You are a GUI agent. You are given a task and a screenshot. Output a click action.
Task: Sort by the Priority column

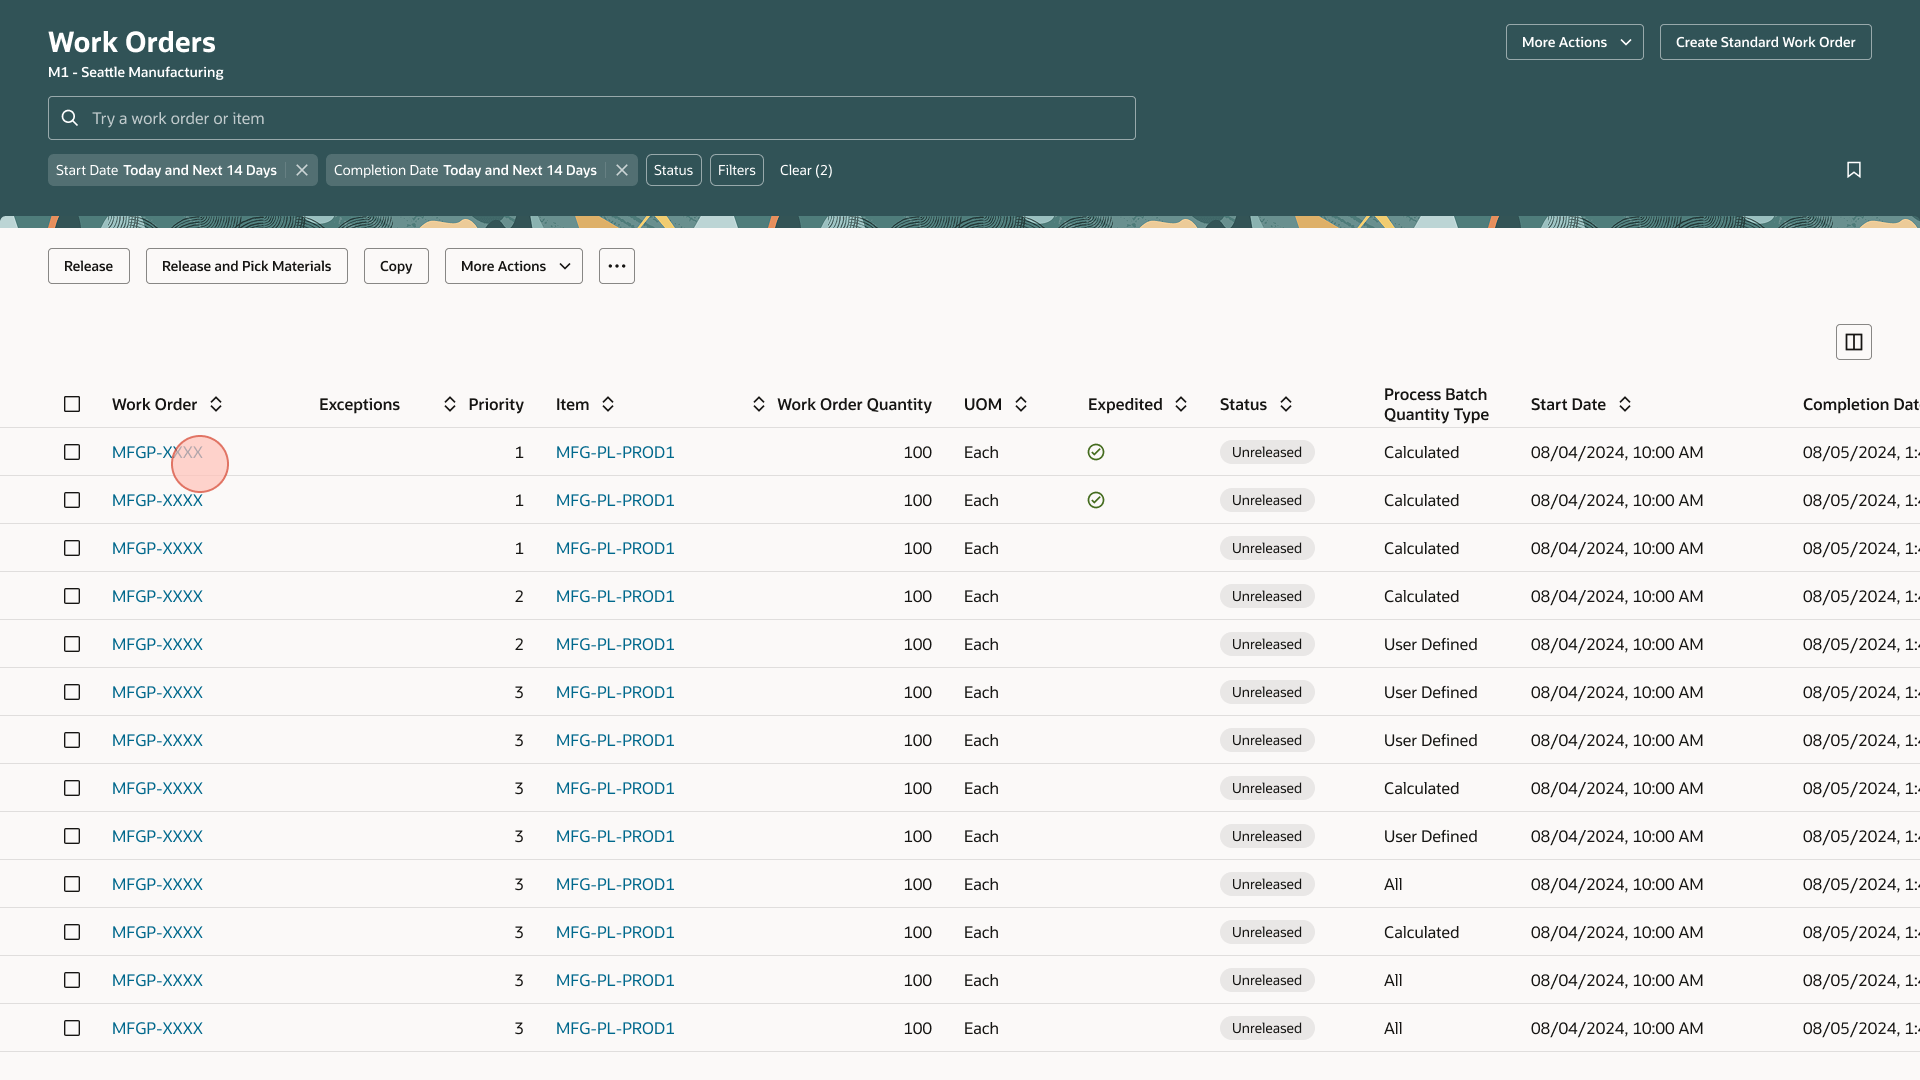[450, 404]
